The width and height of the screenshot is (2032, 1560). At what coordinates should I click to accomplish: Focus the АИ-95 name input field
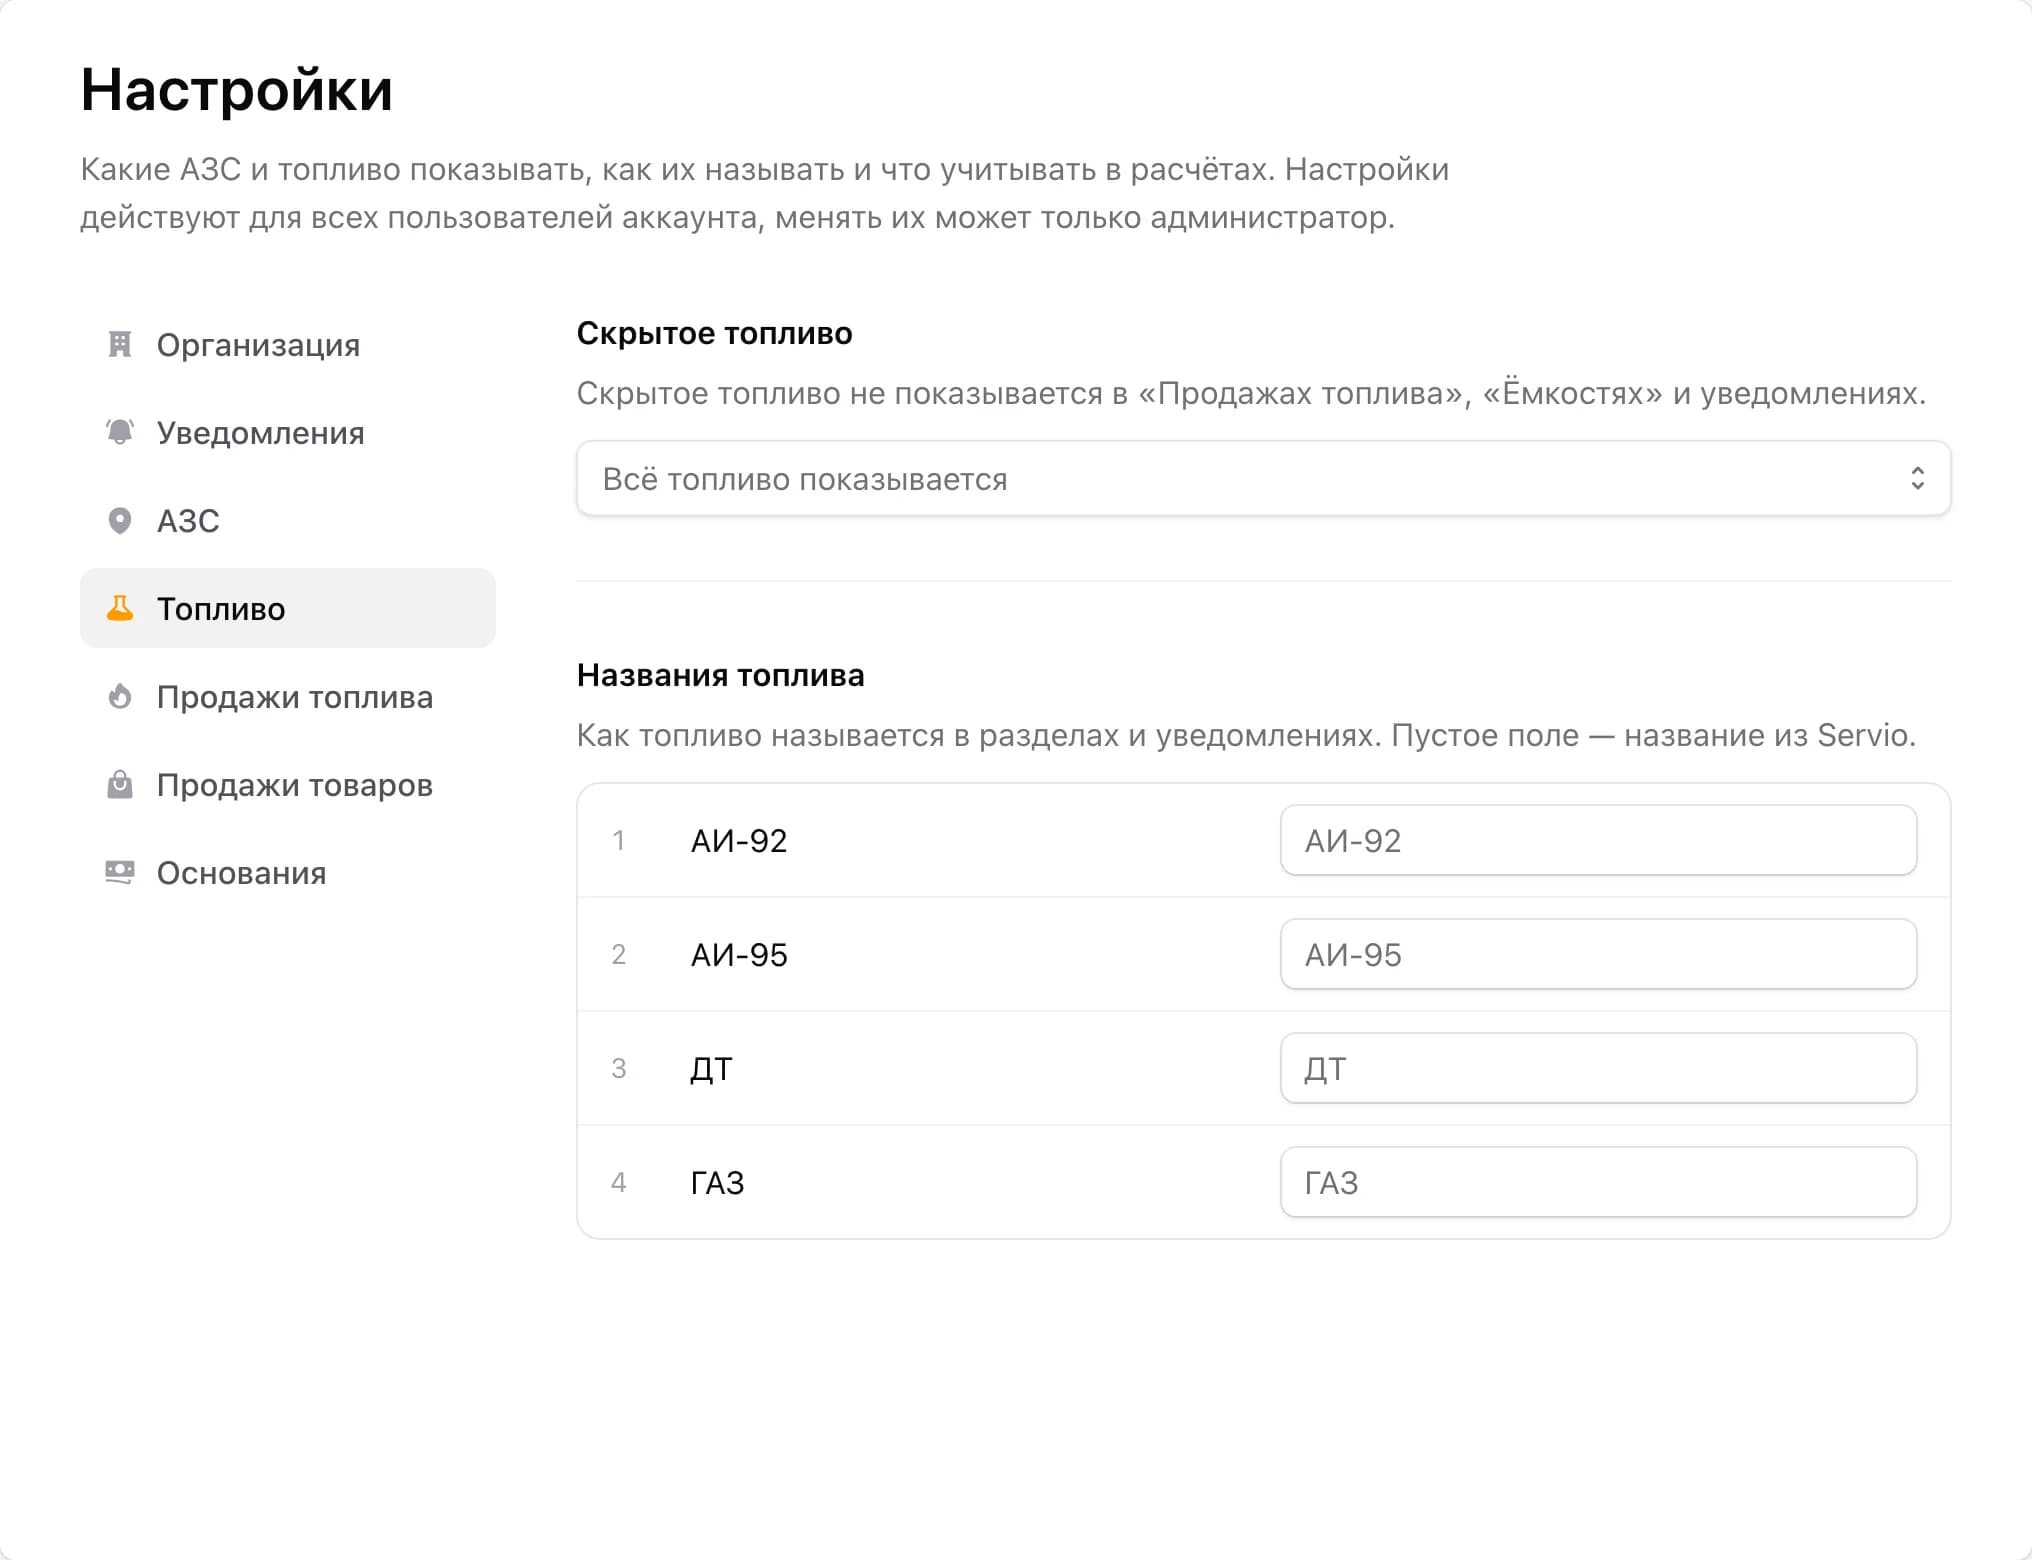coord(1598,955)
